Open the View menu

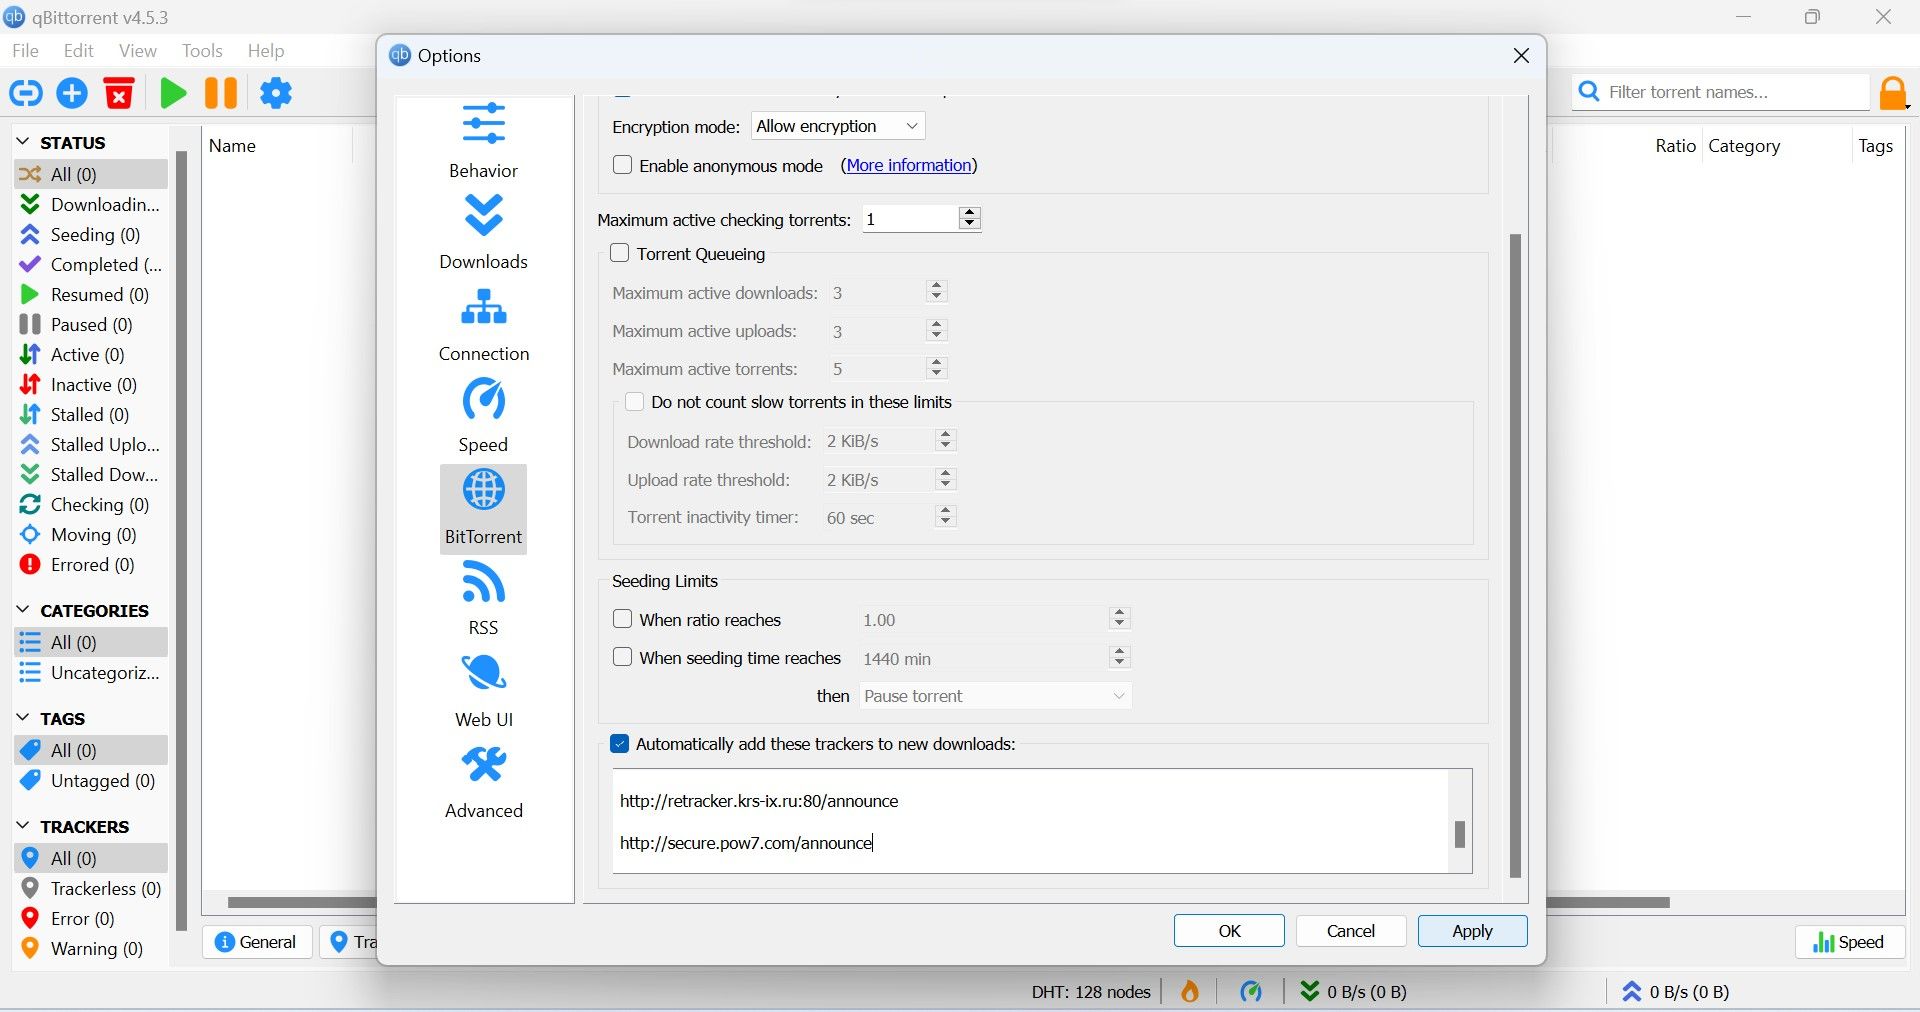click(137, 51)
